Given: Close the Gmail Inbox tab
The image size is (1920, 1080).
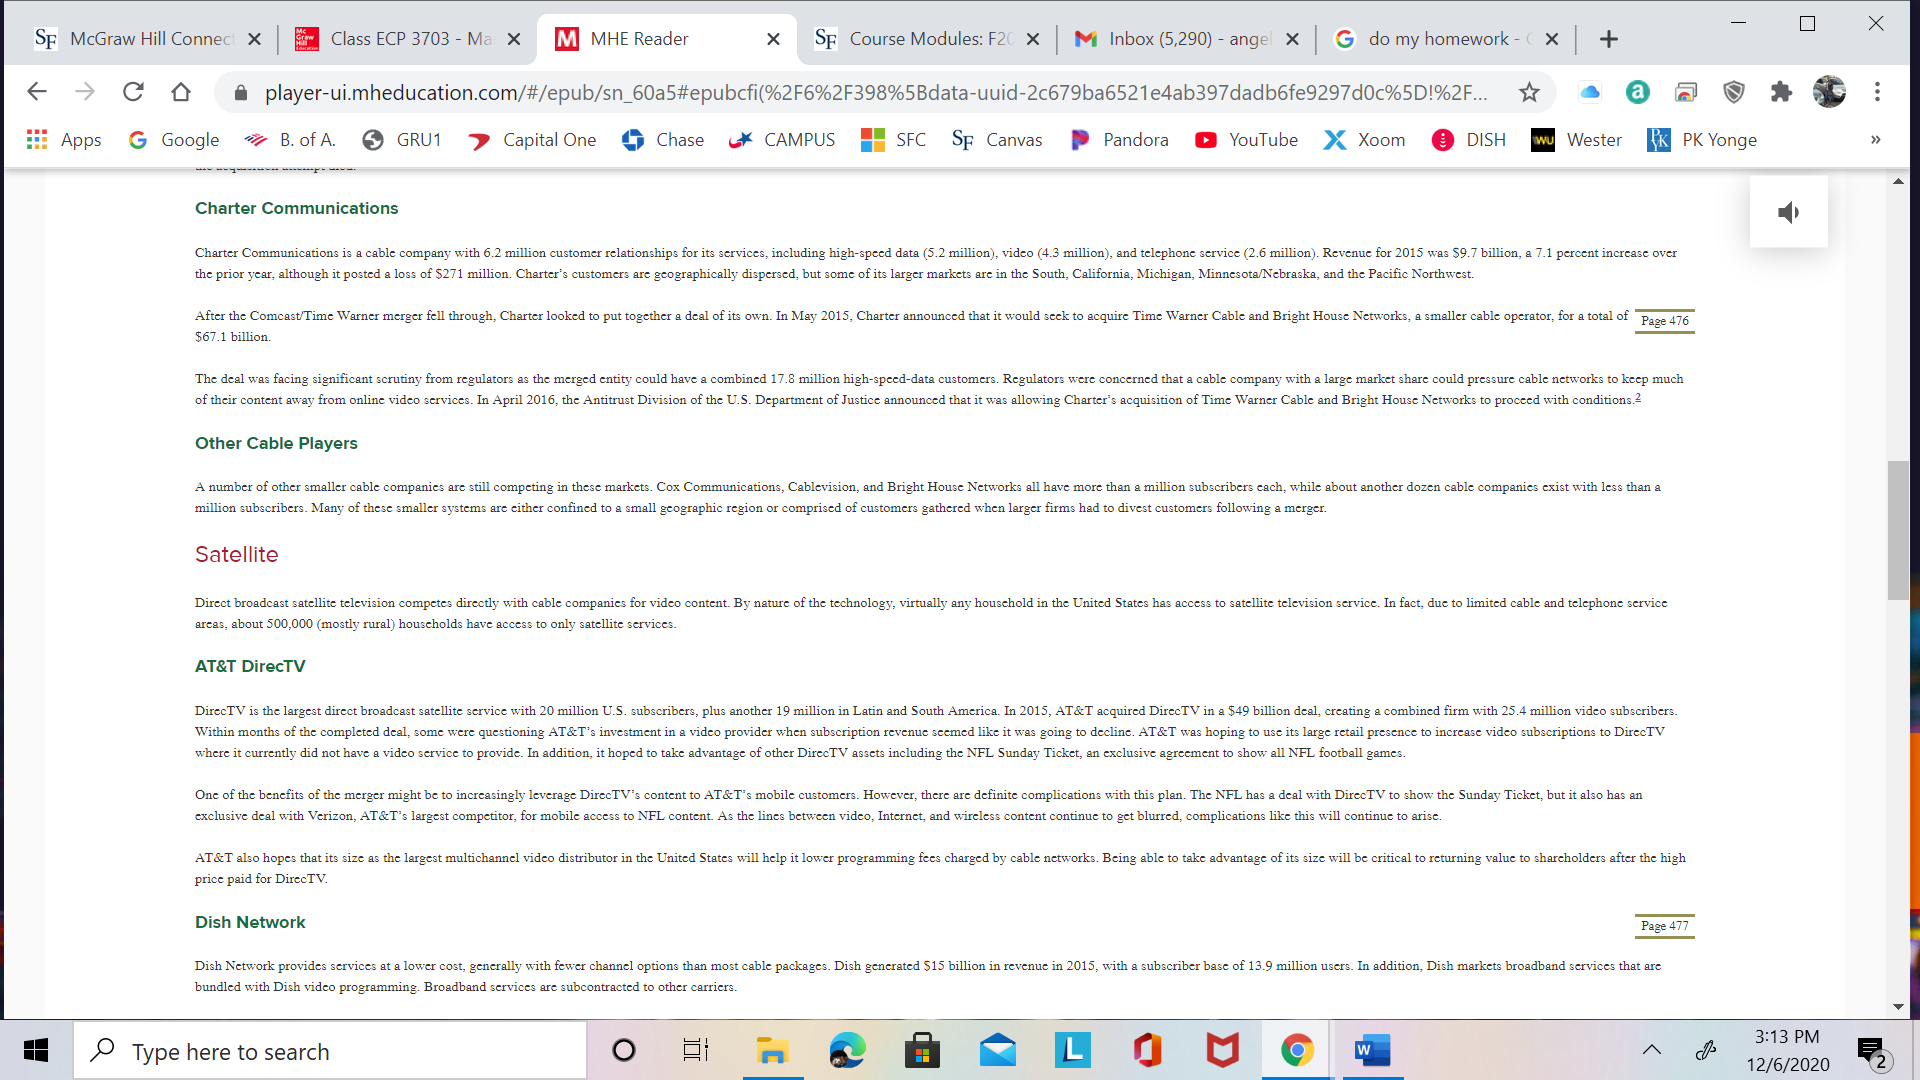Looking at the screenshot, I should point(1292,39).
